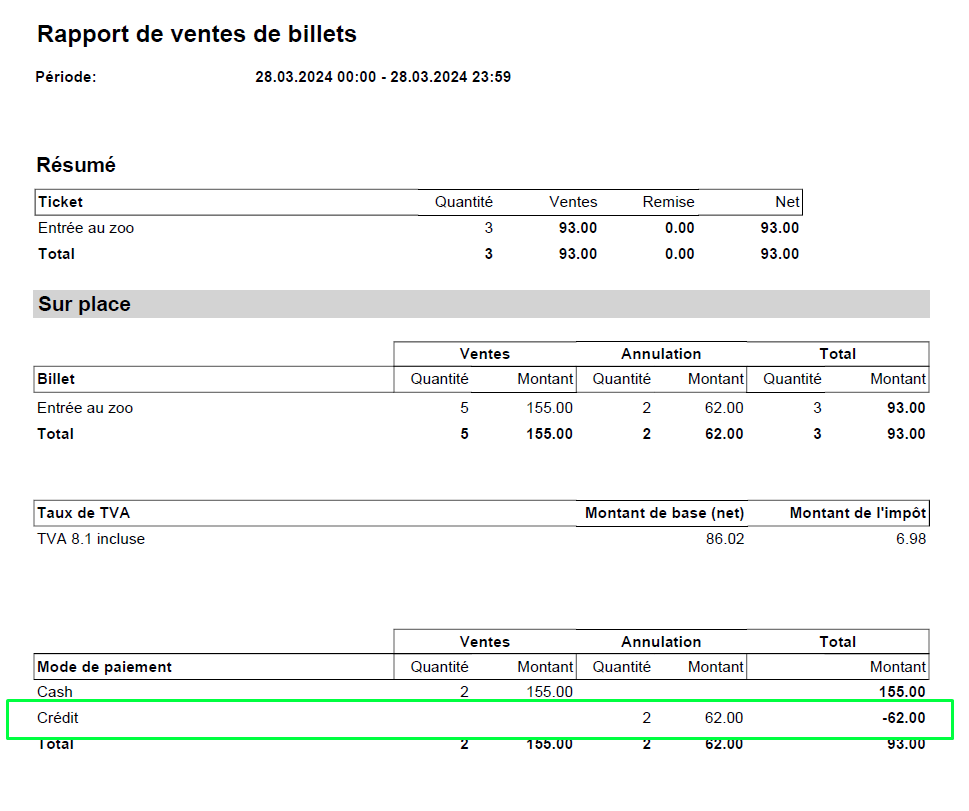Select the 'Période:' label

66,77
